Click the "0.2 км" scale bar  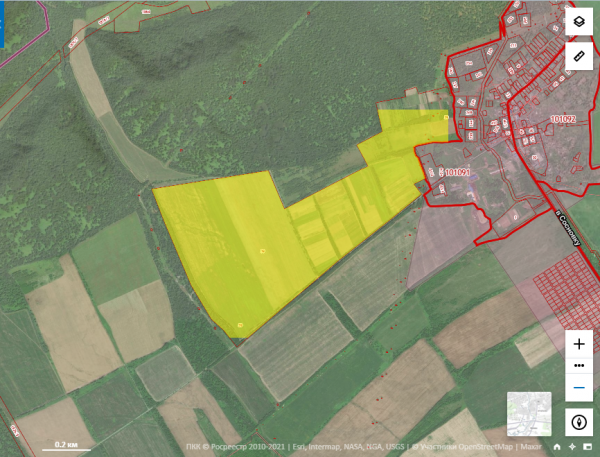pyautogui.click(x=66, y=446)
